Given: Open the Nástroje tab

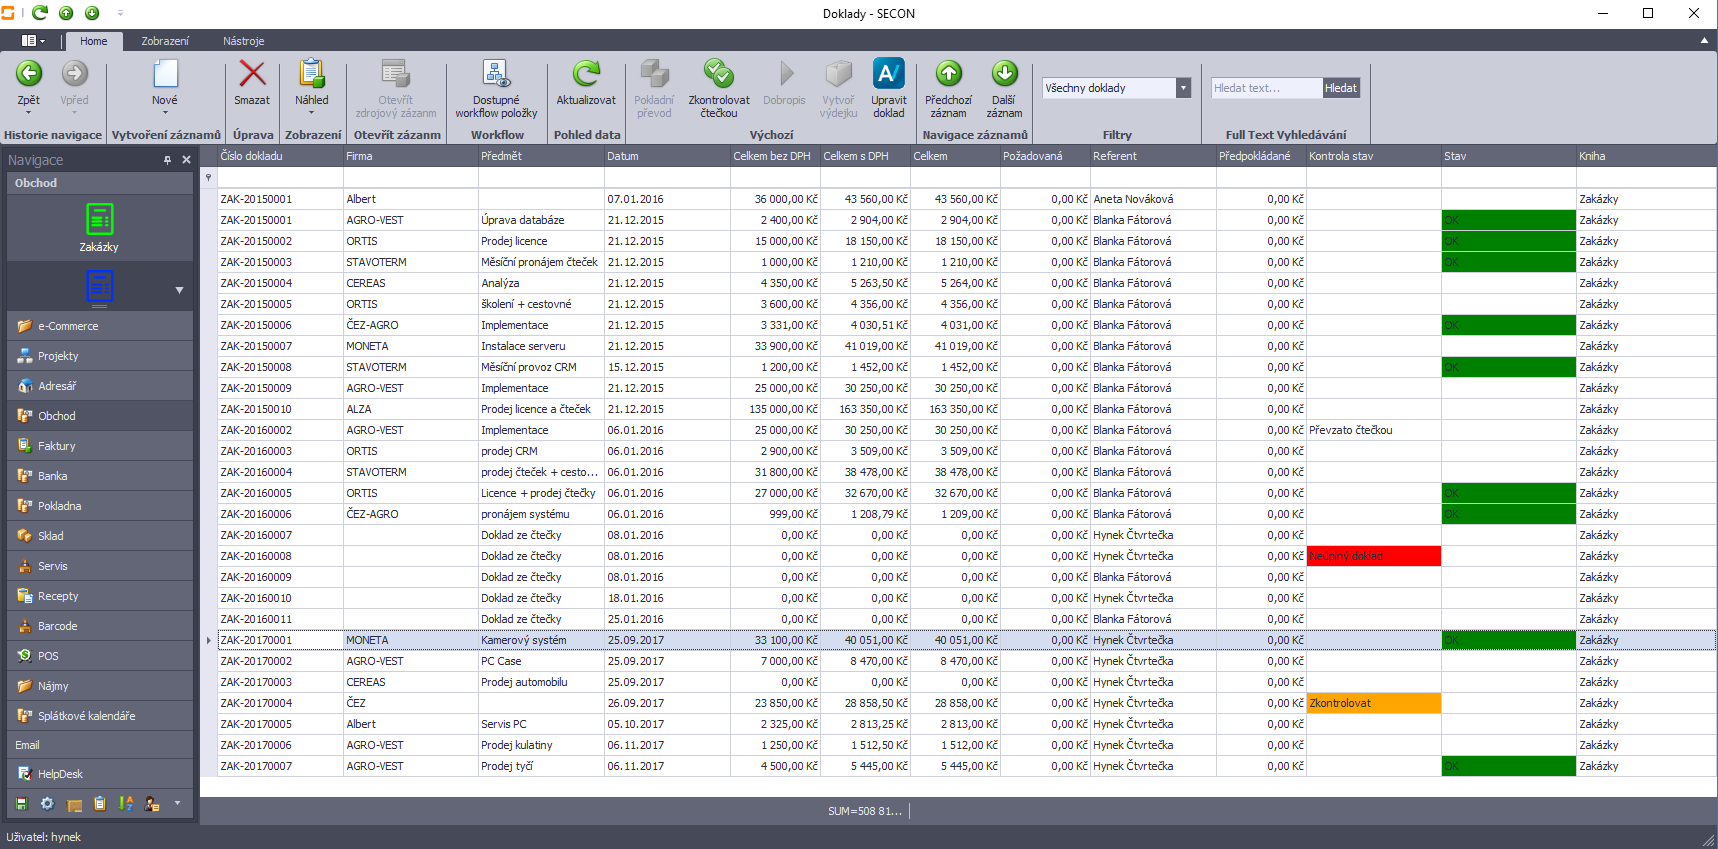Looking at the screenshot, I should coord(243,41).
